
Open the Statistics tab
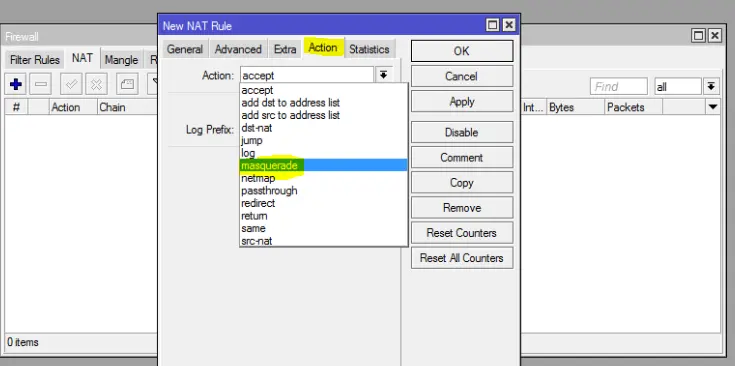pyautogui.click(x=369, y=49)
